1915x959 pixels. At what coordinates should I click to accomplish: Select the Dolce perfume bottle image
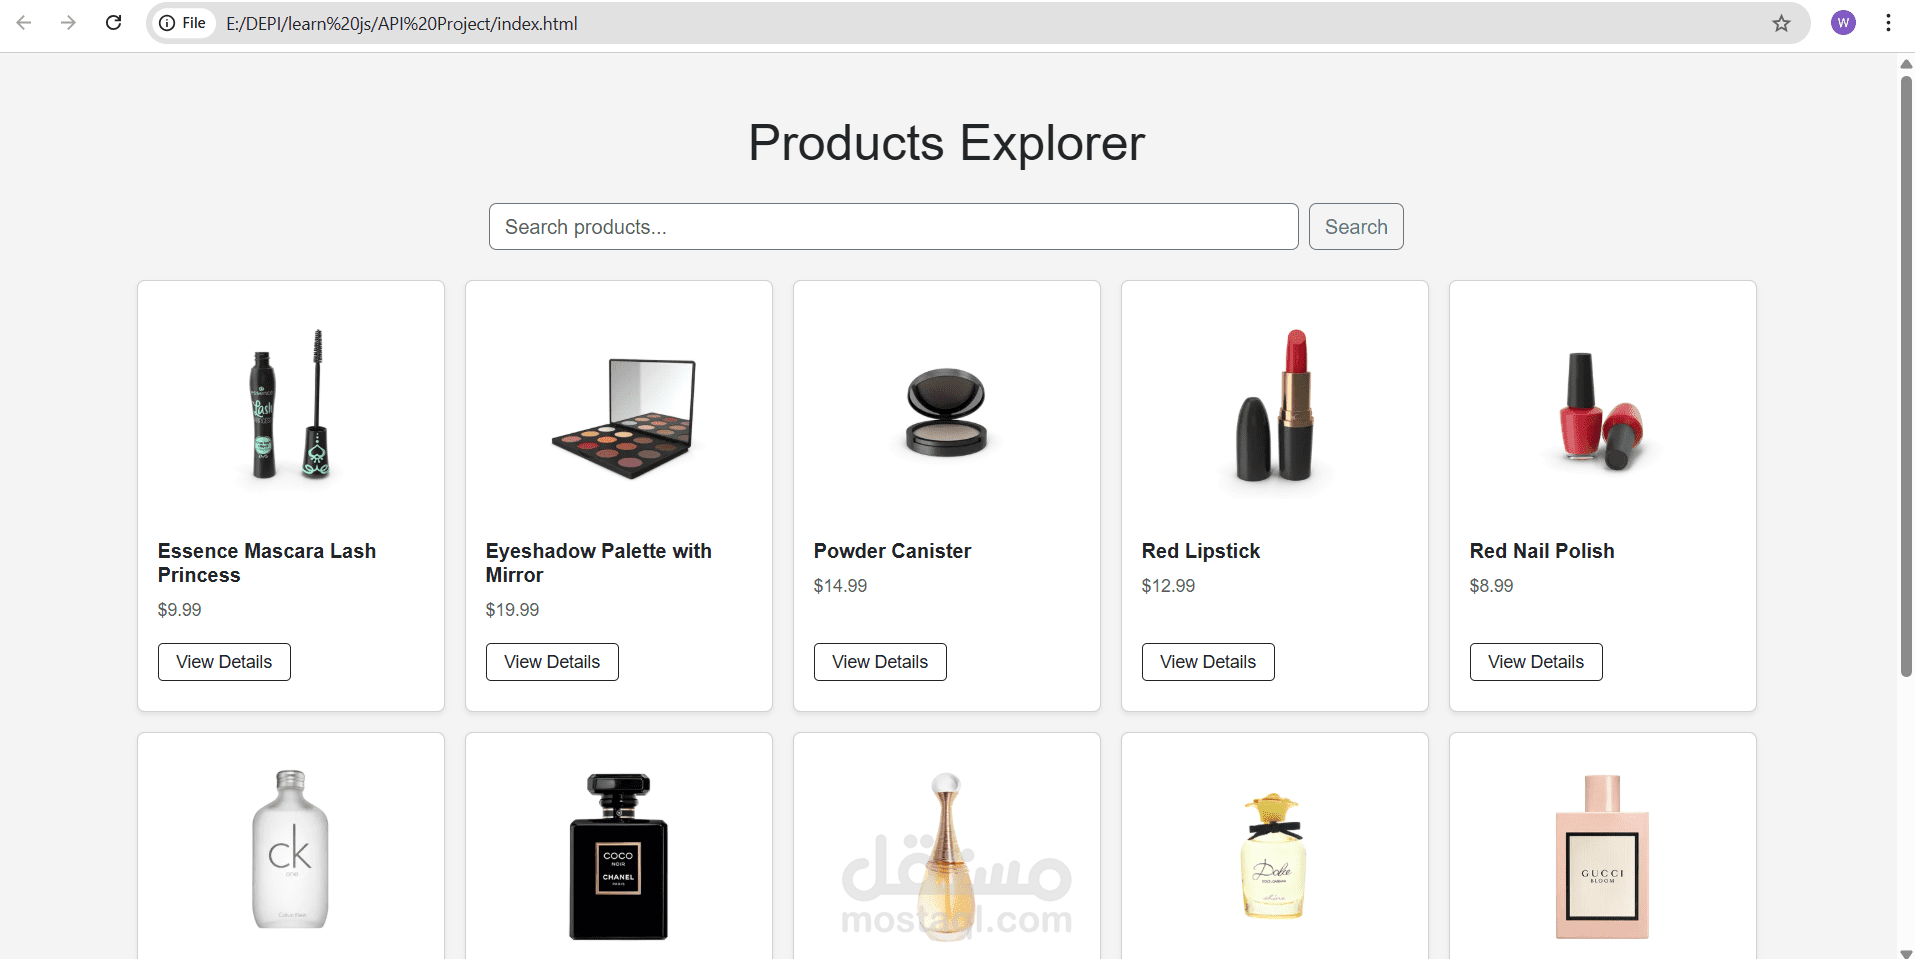(1273, 856)
